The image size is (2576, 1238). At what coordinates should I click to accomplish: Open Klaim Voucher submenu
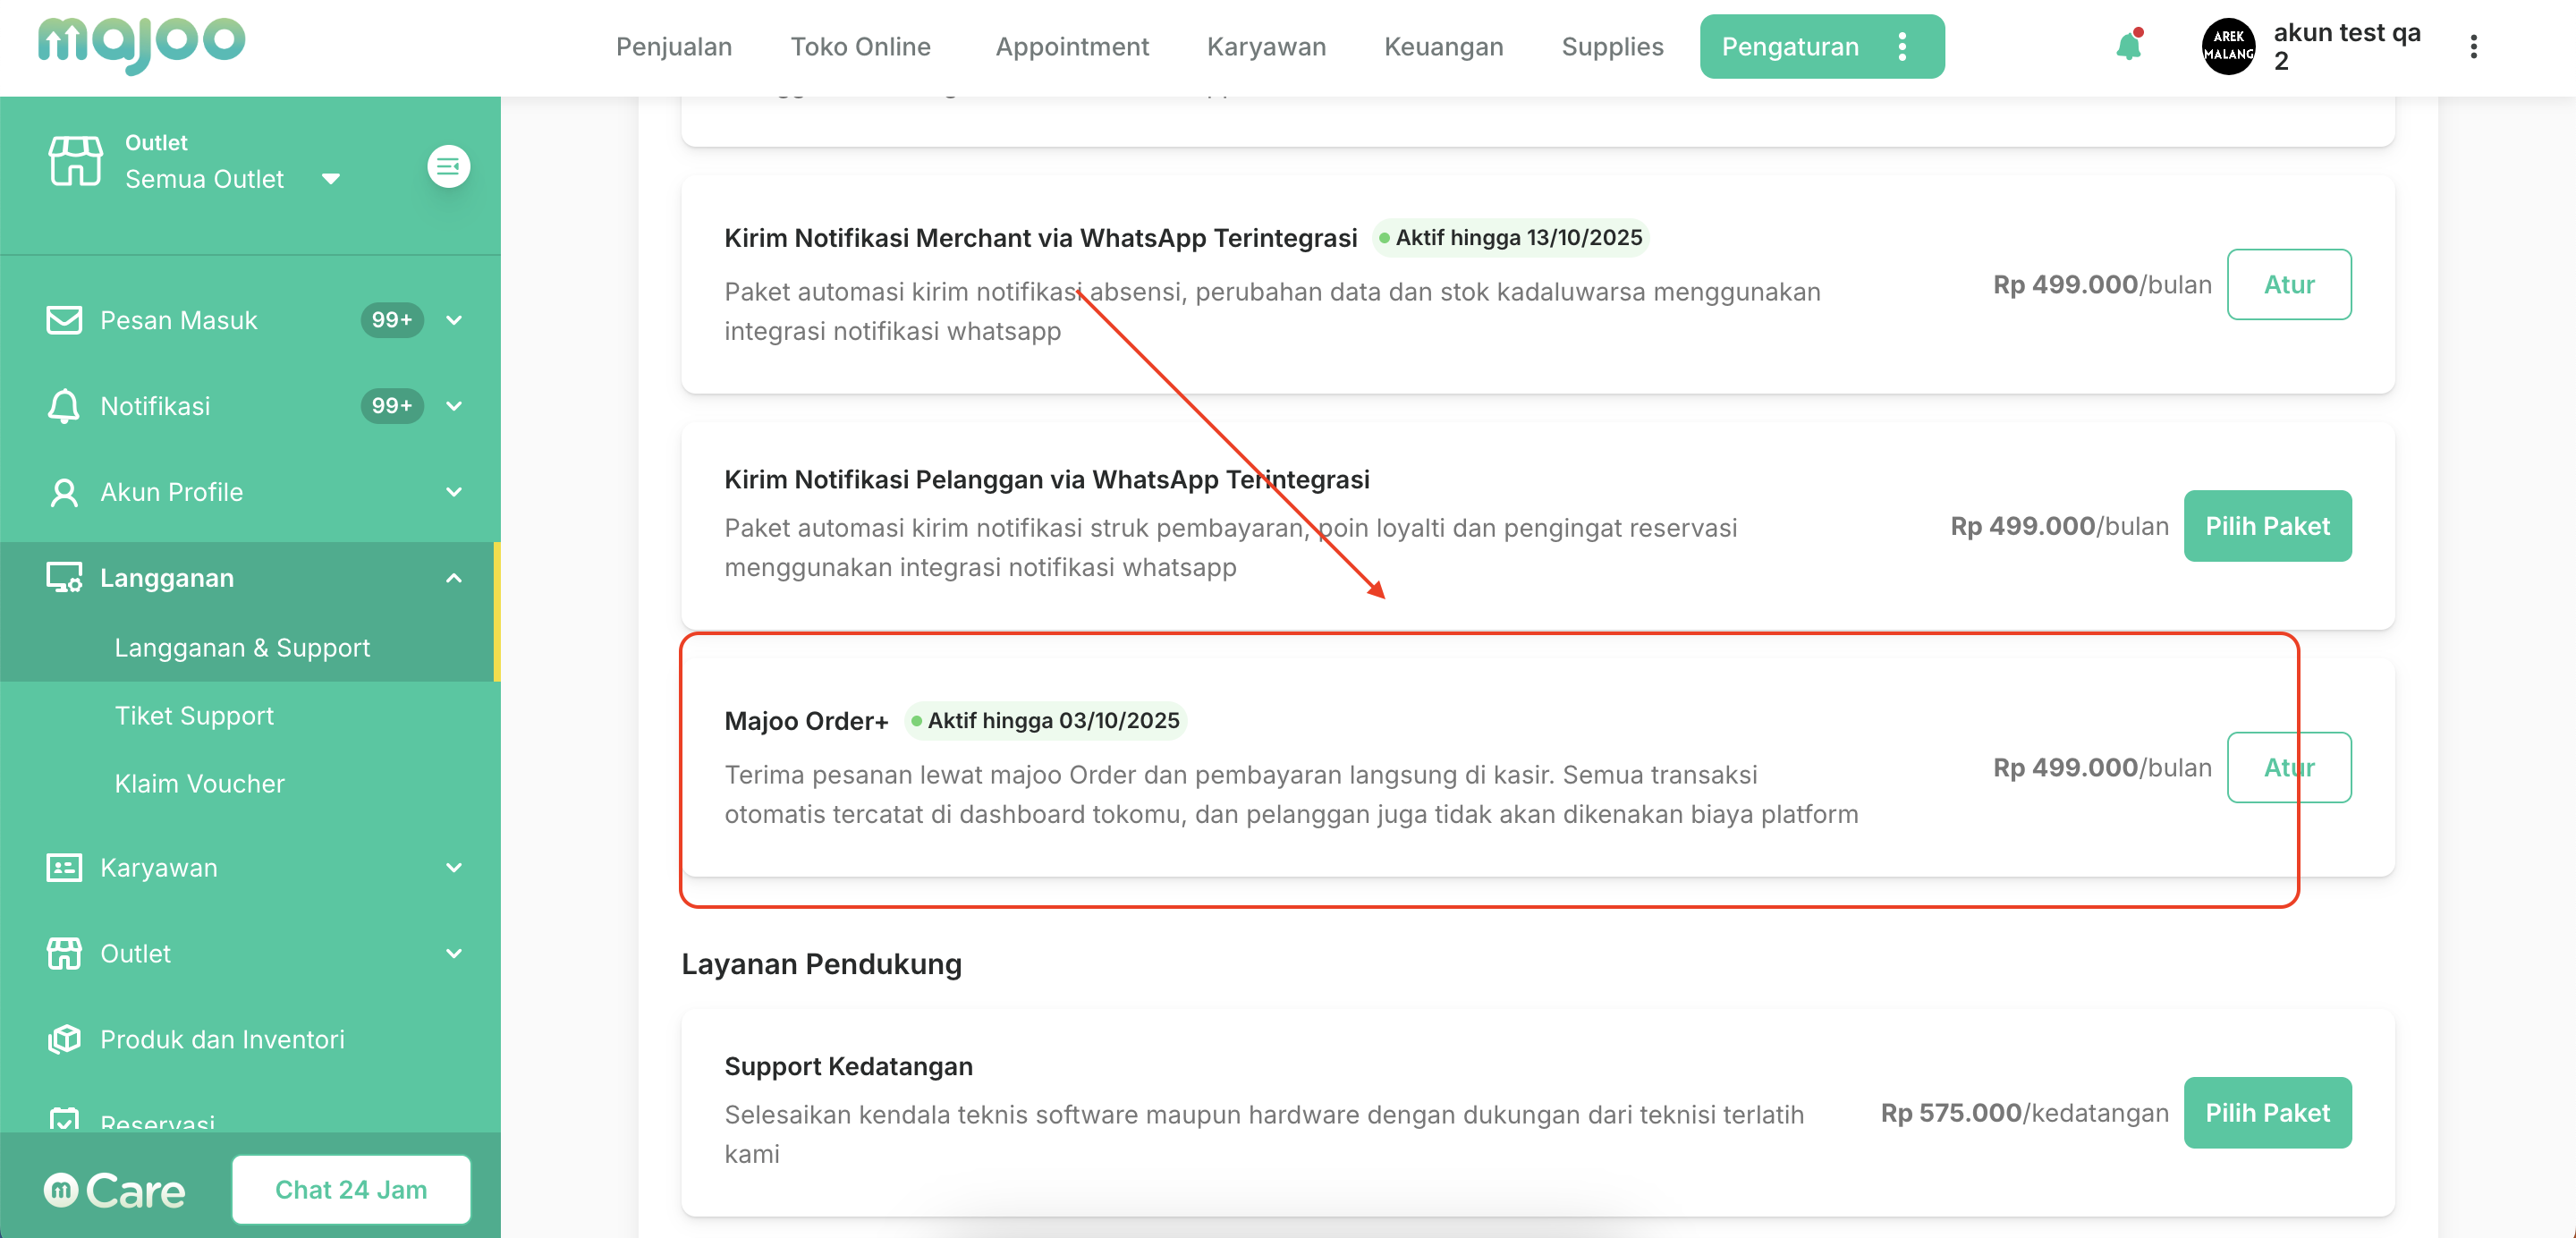click(x=199, y=784)
